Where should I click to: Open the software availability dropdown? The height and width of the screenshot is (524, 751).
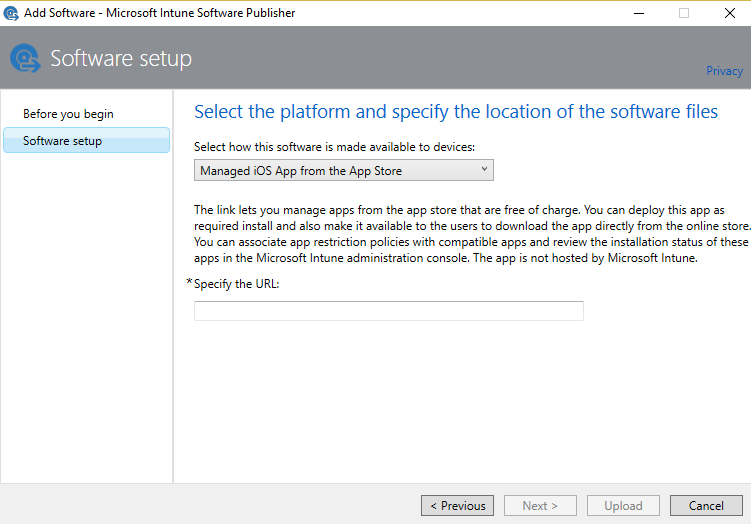[343, 171]
